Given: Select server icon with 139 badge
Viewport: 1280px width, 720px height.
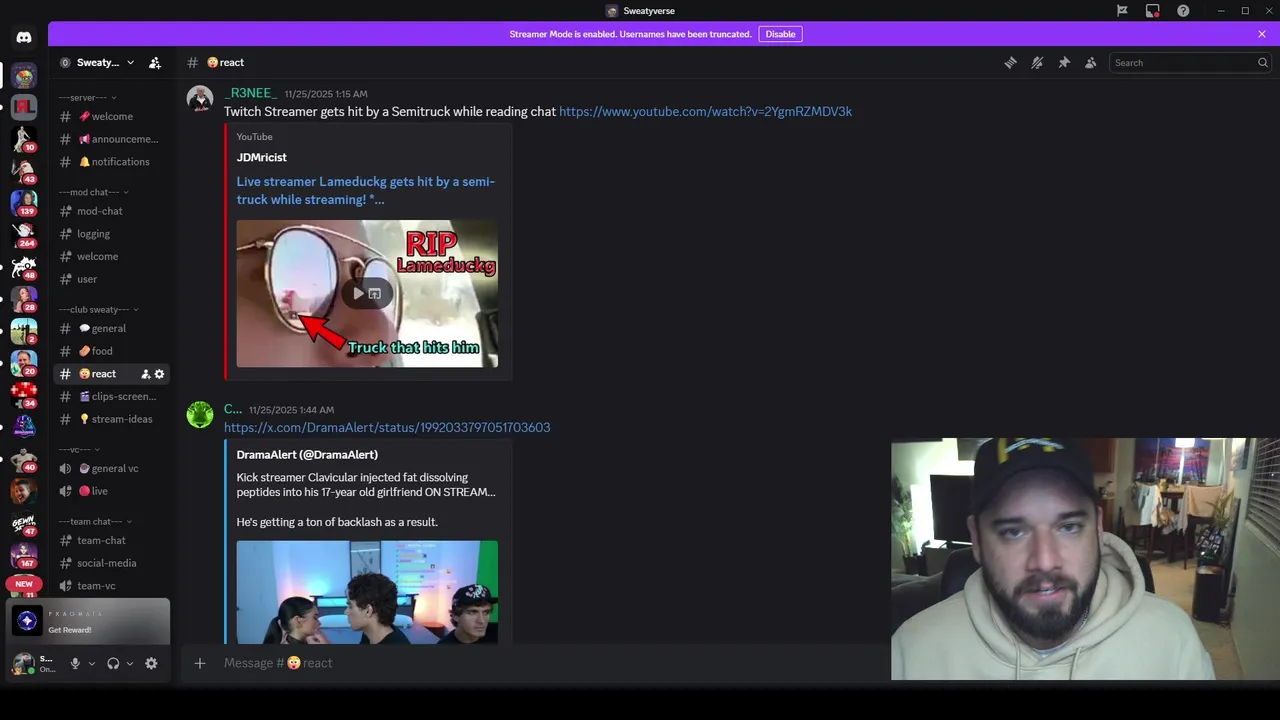Looking at the screenshot, I should click(x=24, y=202).
